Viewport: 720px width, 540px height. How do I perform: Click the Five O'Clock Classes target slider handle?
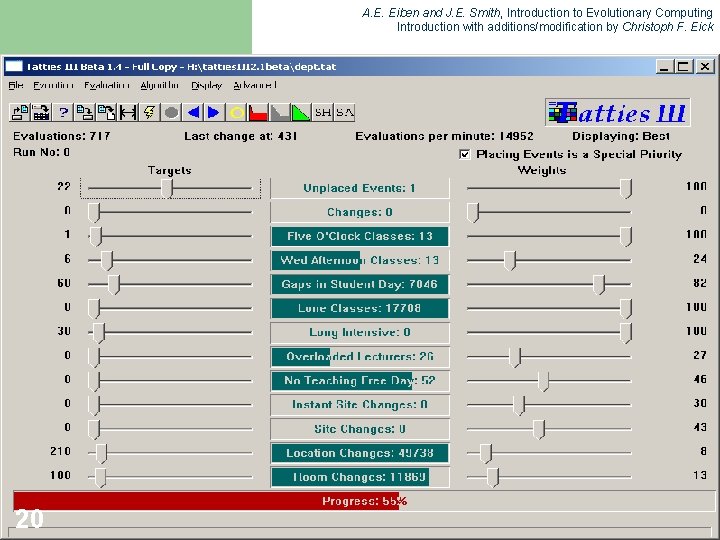pos(96,236)
